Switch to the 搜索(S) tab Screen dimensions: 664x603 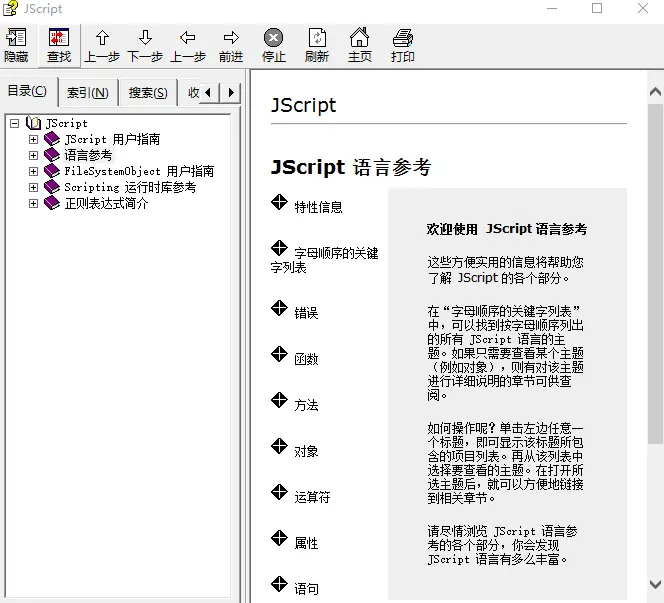[148, 93]
